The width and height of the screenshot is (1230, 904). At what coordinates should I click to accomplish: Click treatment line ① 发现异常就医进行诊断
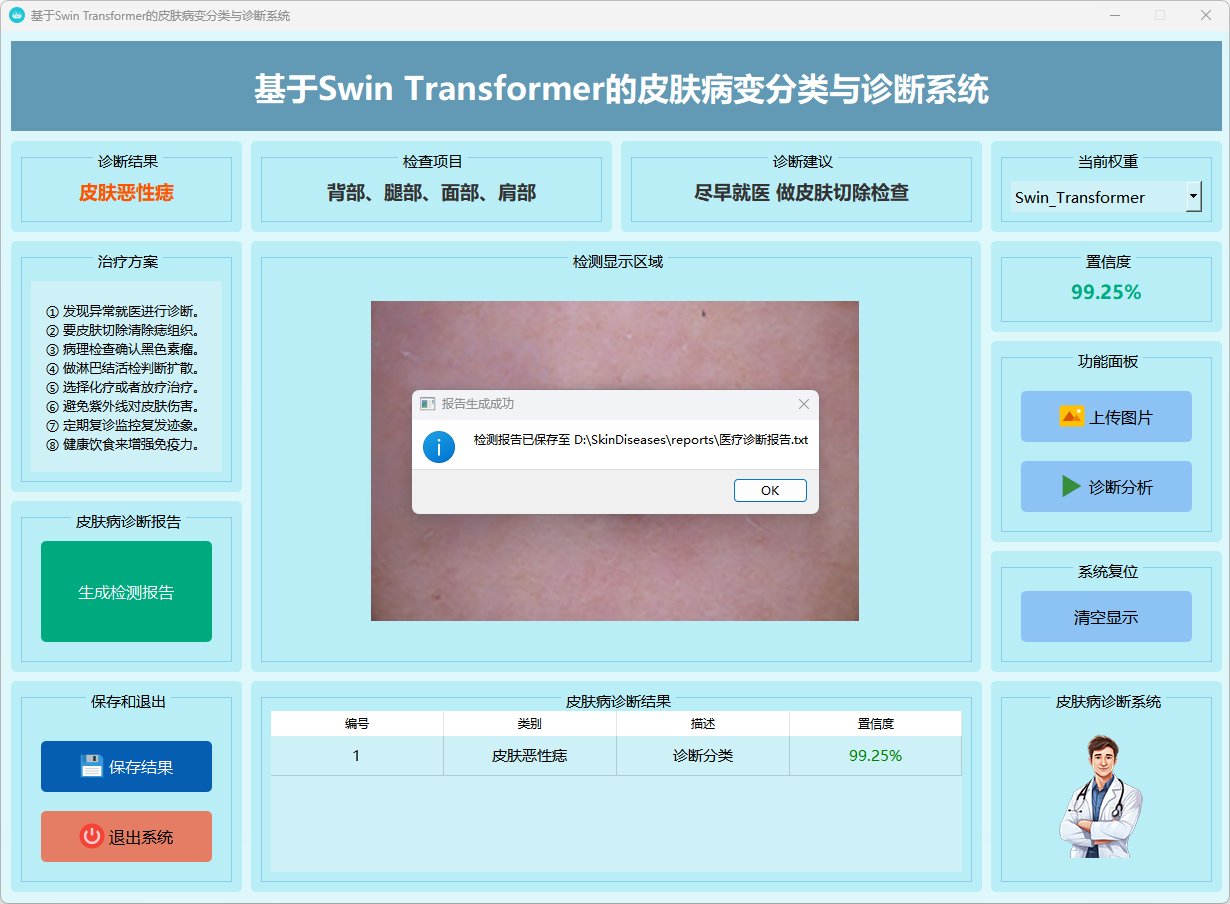[123, 311]
